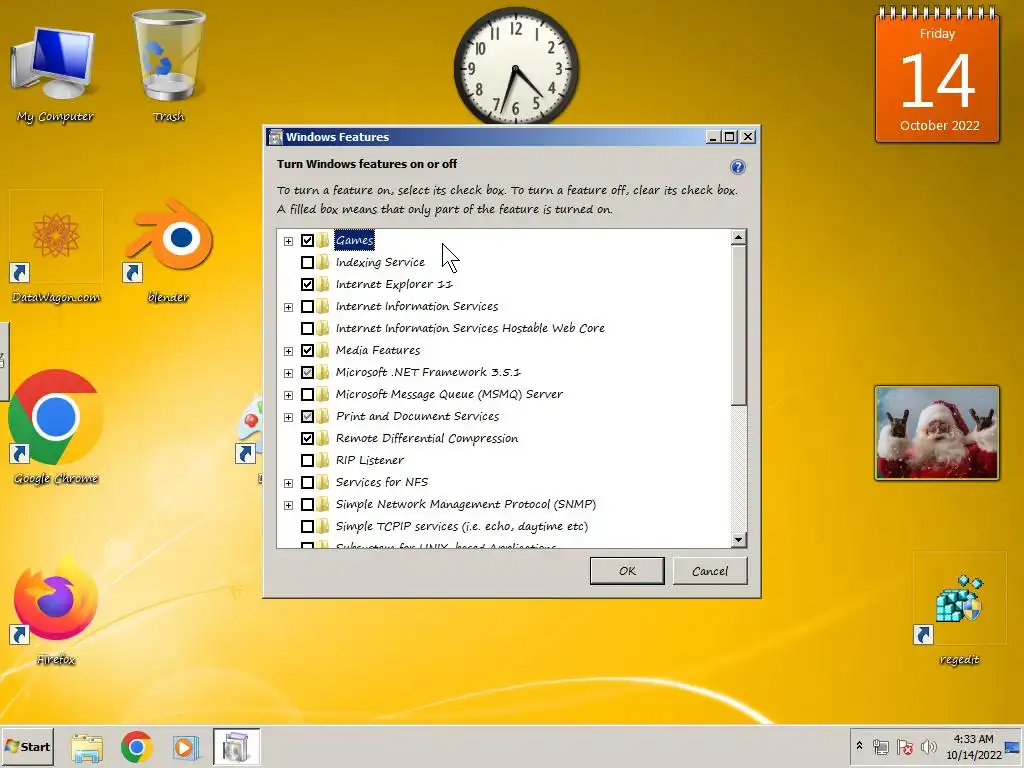Viewport: 1024px width, 768px height.
Task: Open the Action Center flag tray icon
Action: [x=904, y=746]
